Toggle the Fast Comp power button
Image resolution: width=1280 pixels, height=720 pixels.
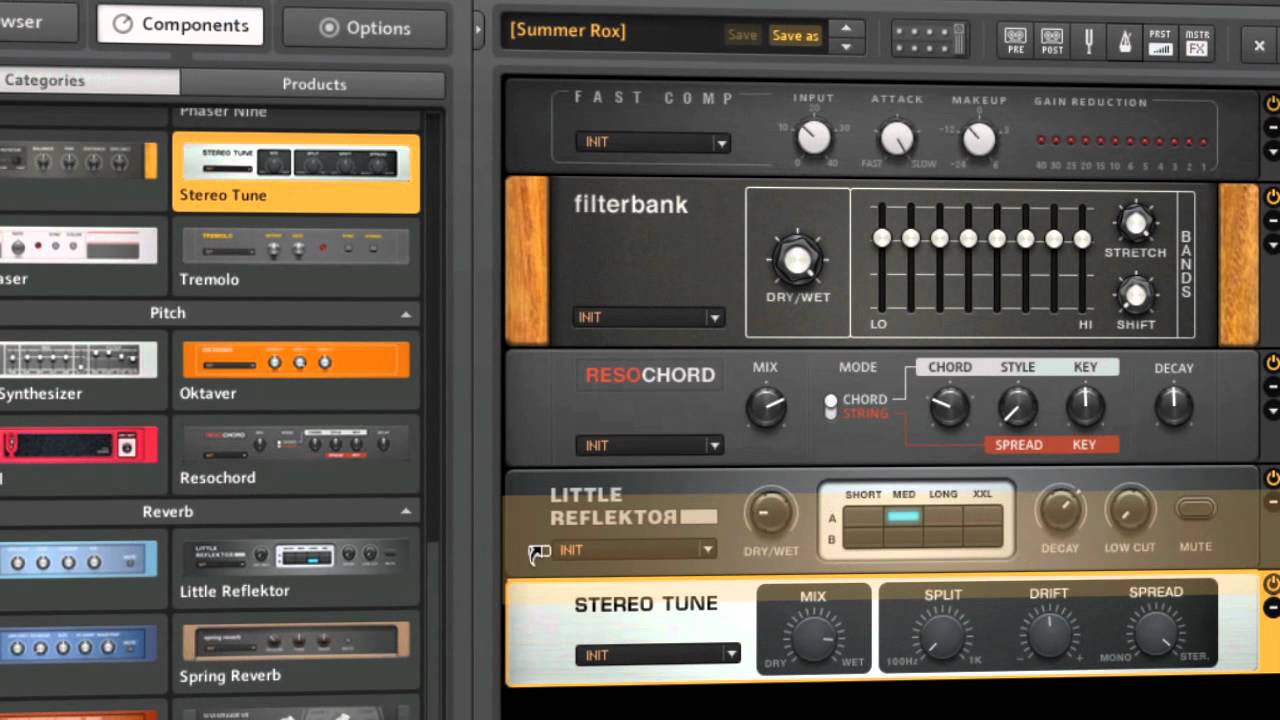click(1272, 102)
